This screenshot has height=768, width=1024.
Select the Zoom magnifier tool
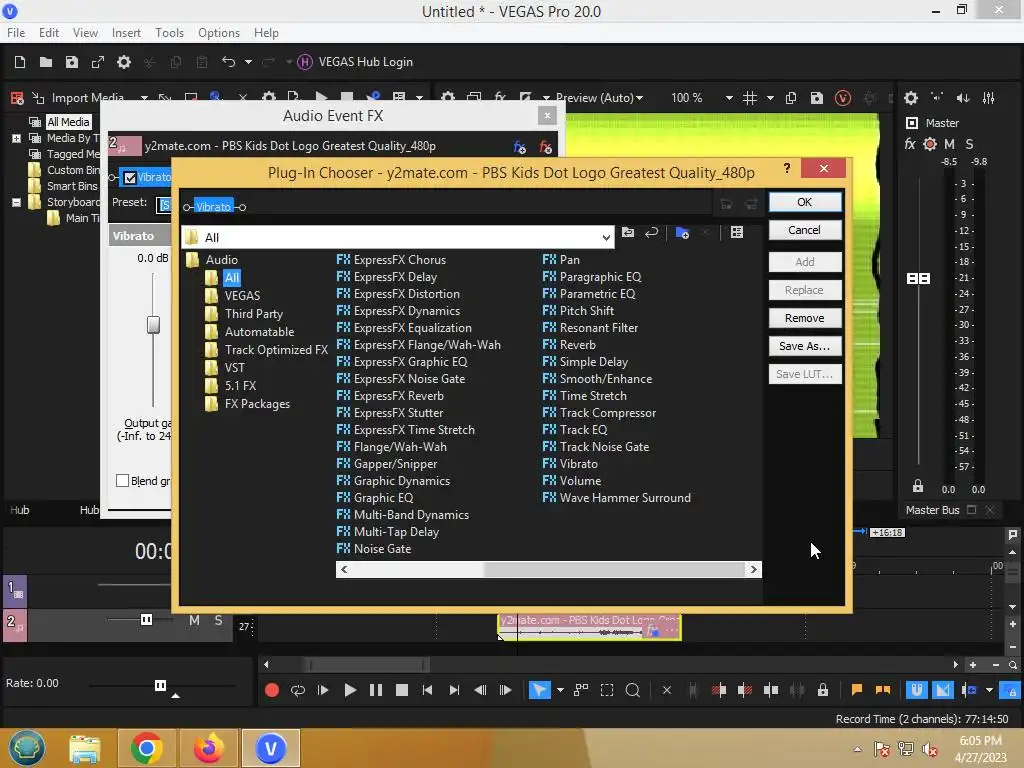click(633, 690)
